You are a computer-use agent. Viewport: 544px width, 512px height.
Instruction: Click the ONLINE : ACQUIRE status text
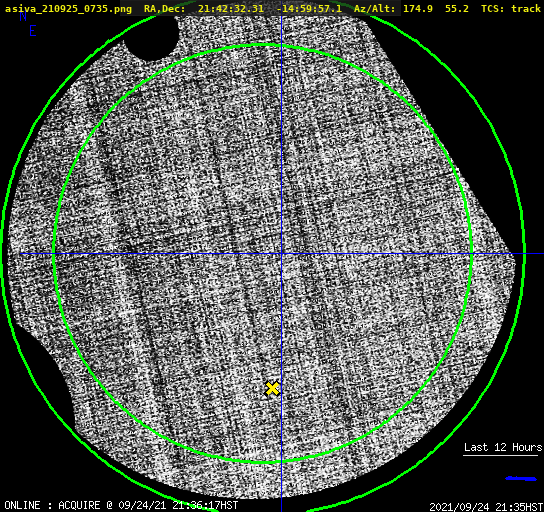(52, 505)
